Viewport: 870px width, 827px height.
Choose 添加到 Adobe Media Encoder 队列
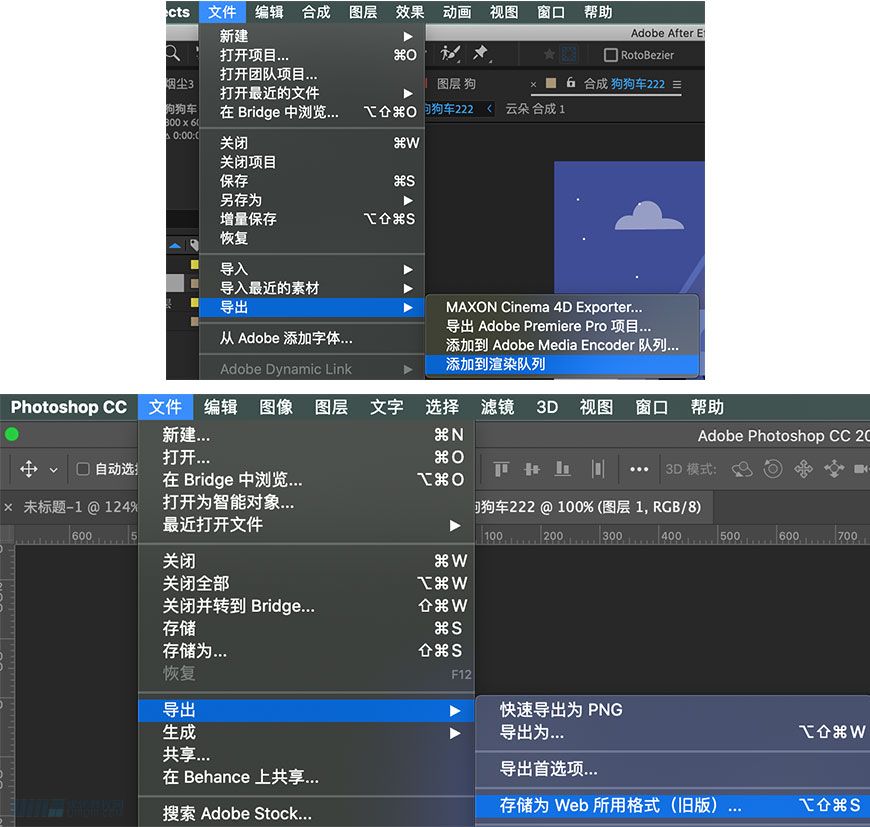(562, 345)
